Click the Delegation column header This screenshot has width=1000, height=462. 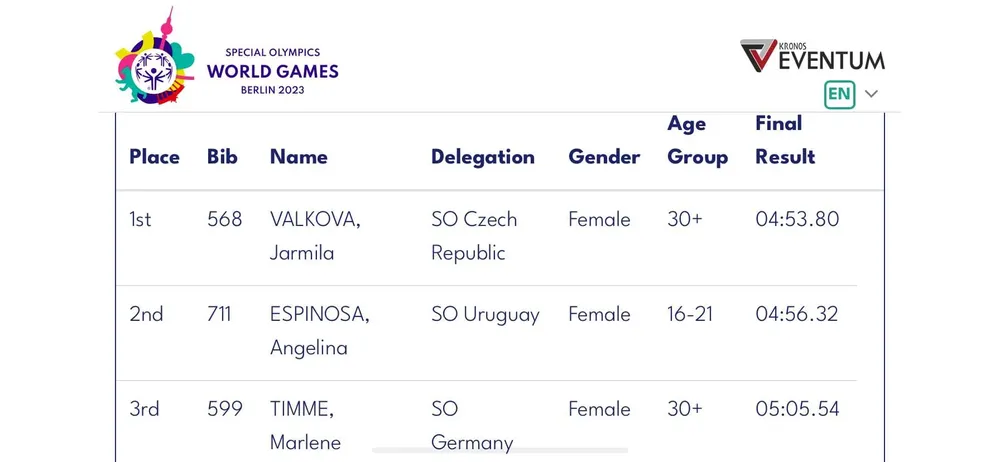(x=482, y=157)
